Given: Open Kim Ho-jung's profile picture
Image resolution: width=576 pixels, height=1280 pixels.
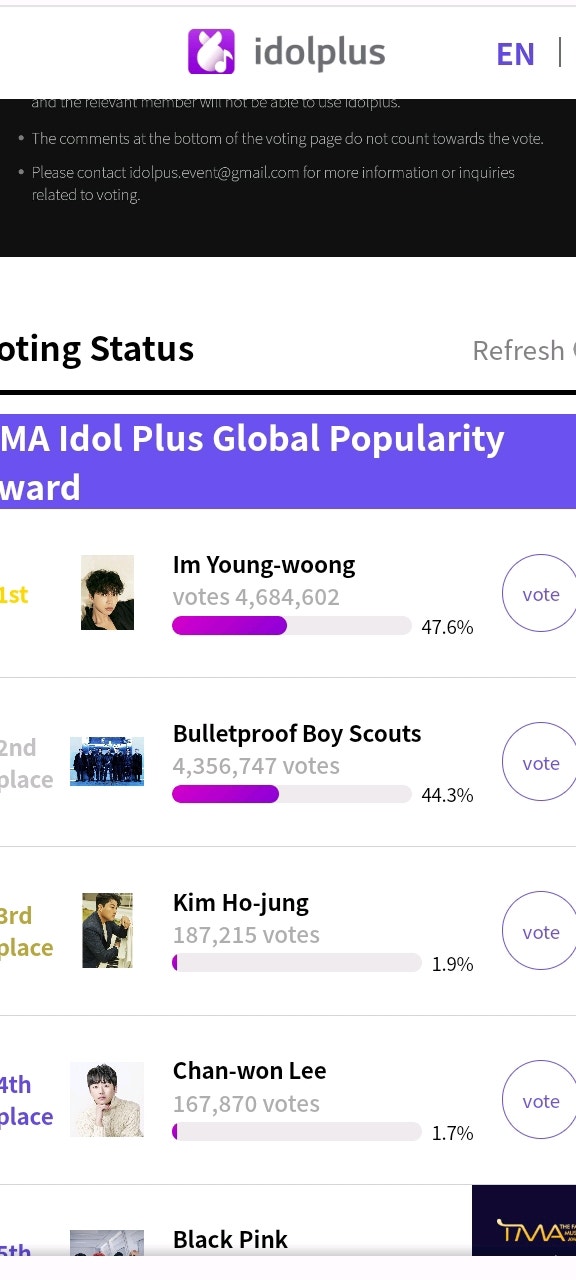Looking at the screenshot, I should (107, 930).
